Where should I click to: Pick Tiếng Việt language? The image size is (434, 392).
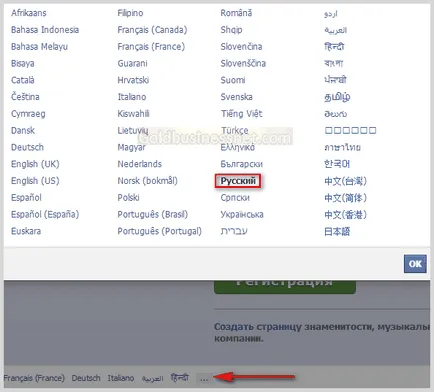pyautogui.click(x=241, y=114)
